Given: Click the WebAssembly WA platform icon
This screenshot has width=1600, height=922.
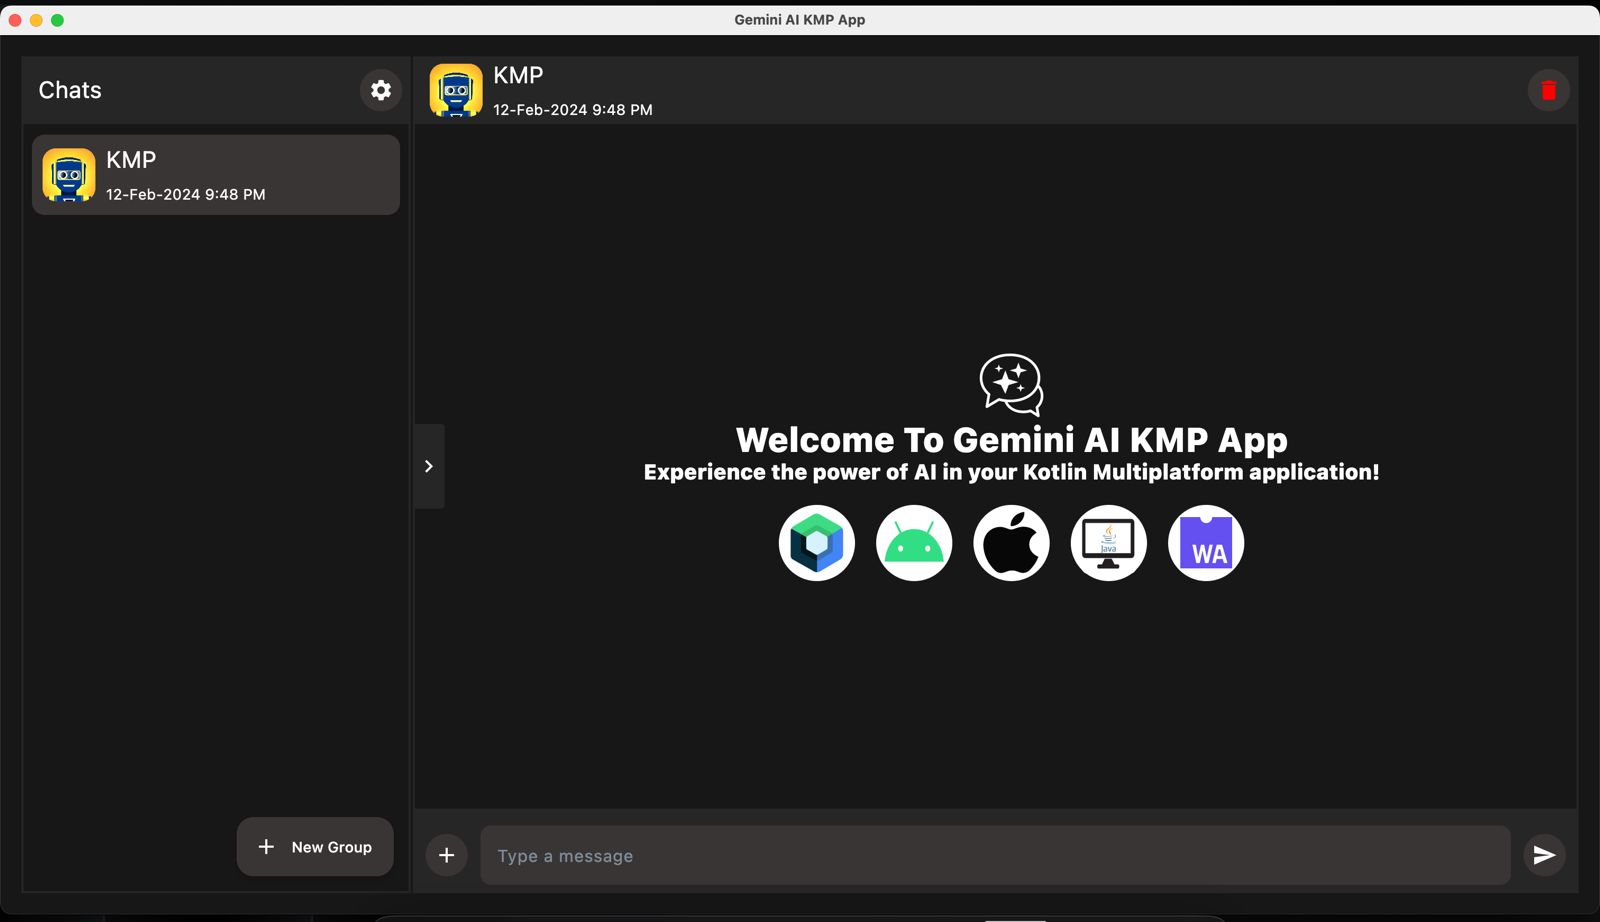Looking at the screenshot, I should click(1206, 543).
